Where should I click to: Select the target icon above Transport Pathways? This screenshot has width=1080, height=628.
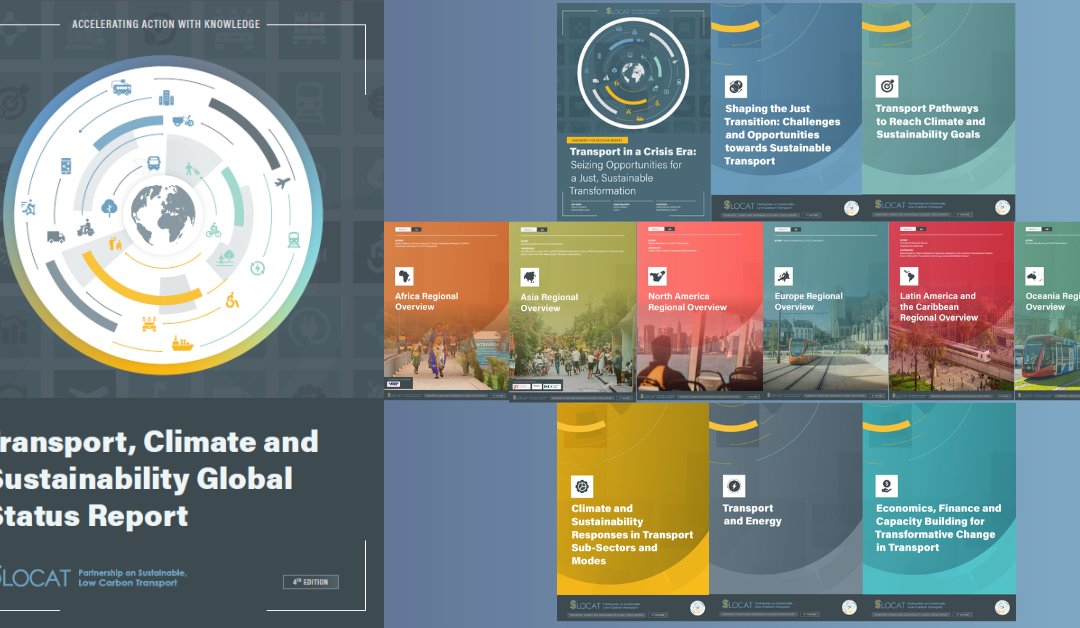[x=886, y=86]
